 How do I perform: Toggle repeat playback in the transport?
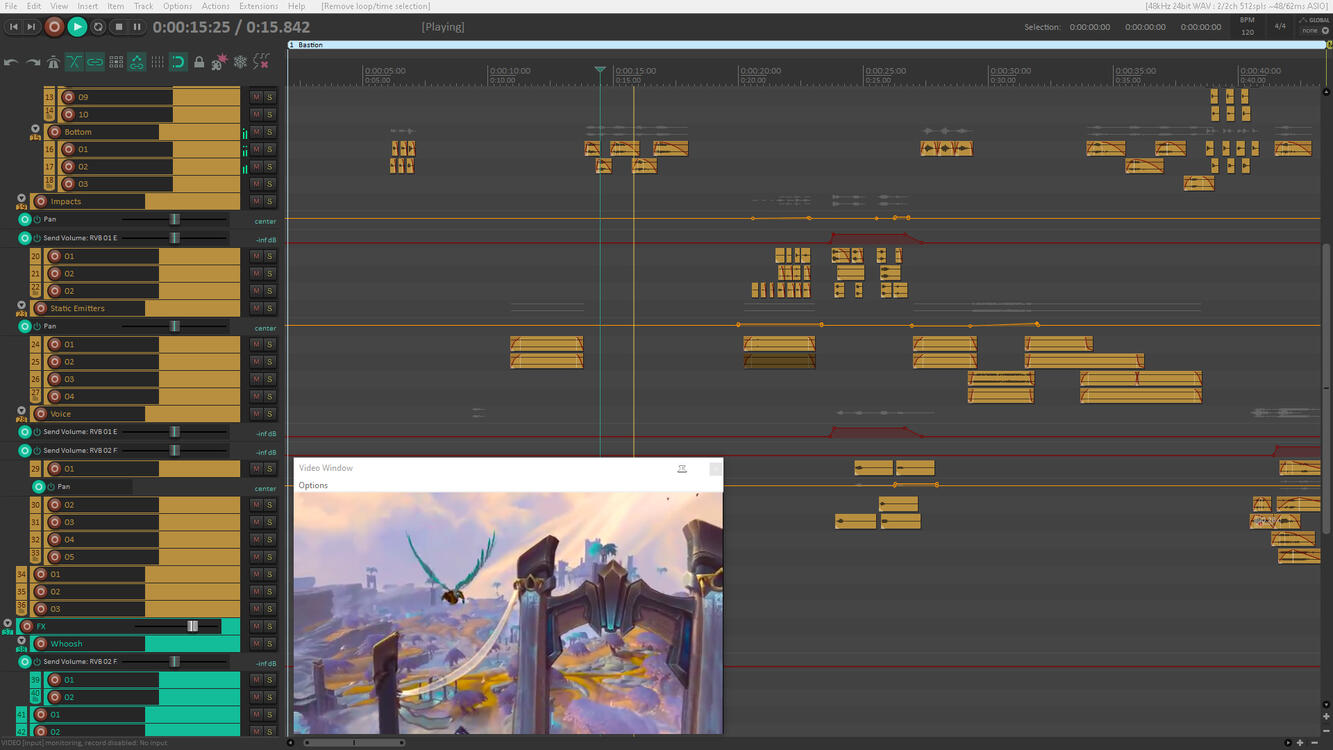[99, 27]
